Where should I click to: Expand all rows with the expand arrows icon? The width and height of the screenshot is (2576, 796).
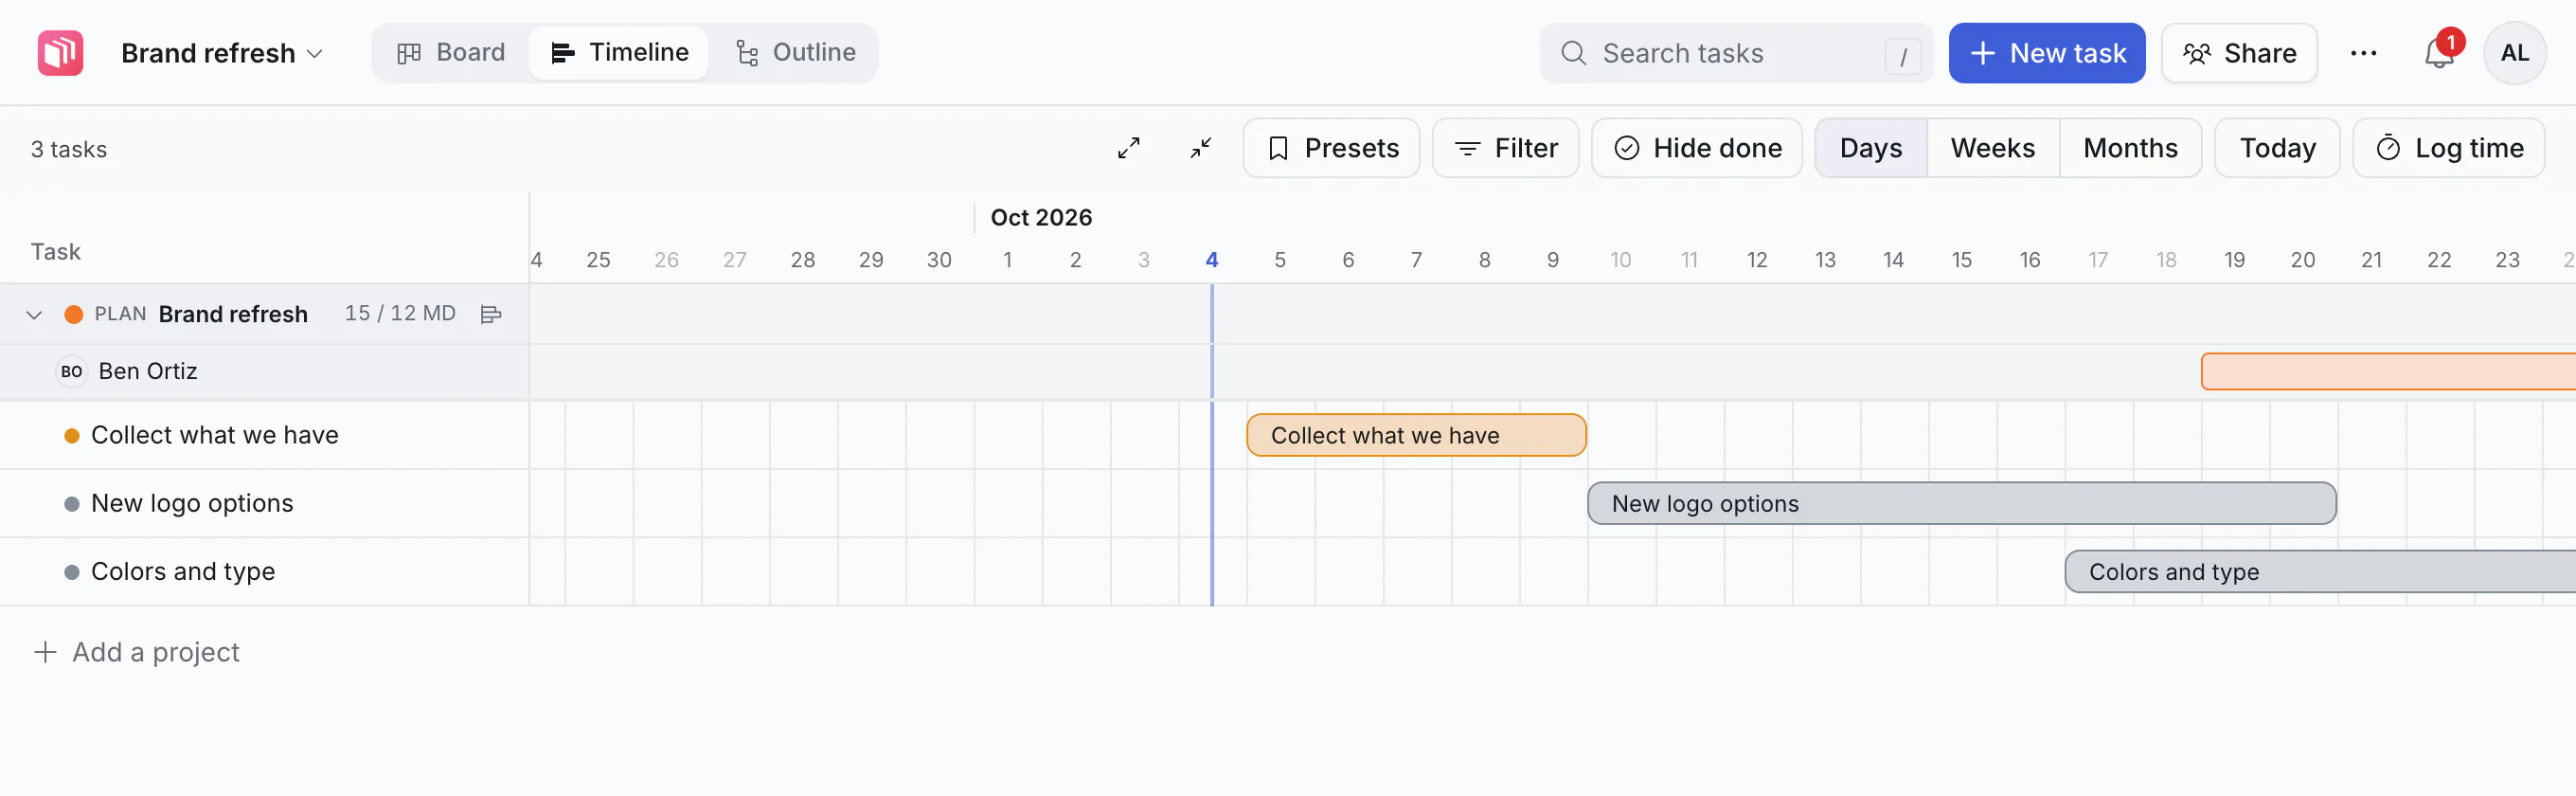pos(1128,149)
